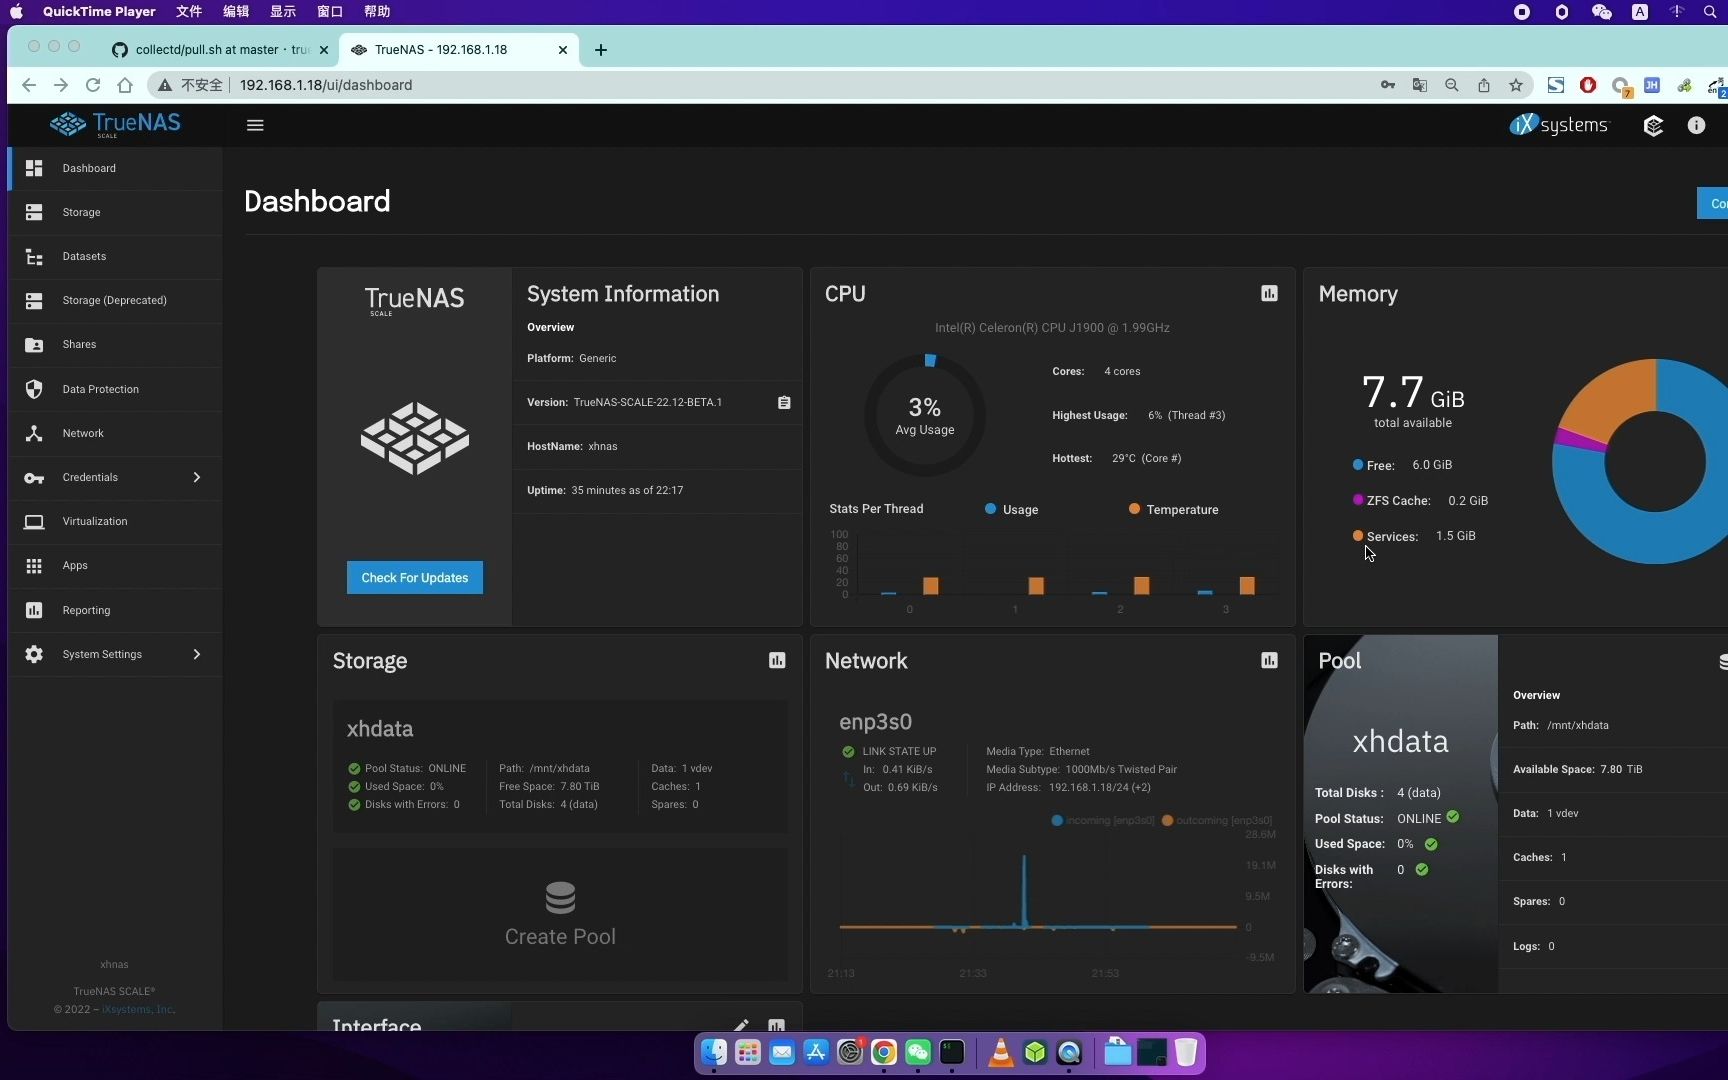Open Storage in the sidebar
Viewport: 1728px width, 1080px height.
pos(115,212)
